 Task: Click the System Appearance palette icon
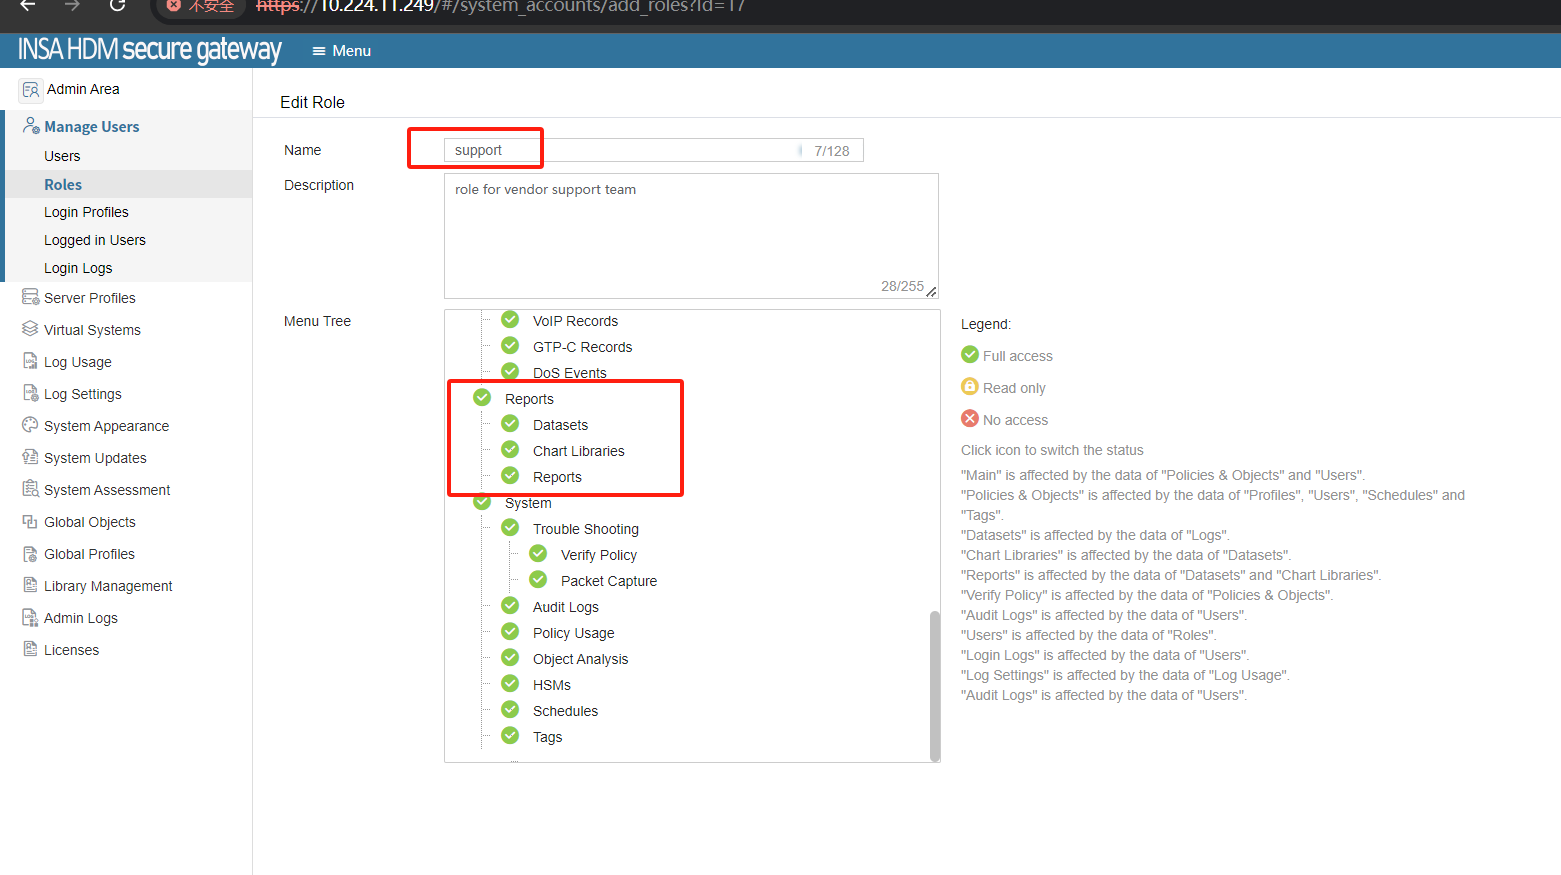click(x=30, y=425)
